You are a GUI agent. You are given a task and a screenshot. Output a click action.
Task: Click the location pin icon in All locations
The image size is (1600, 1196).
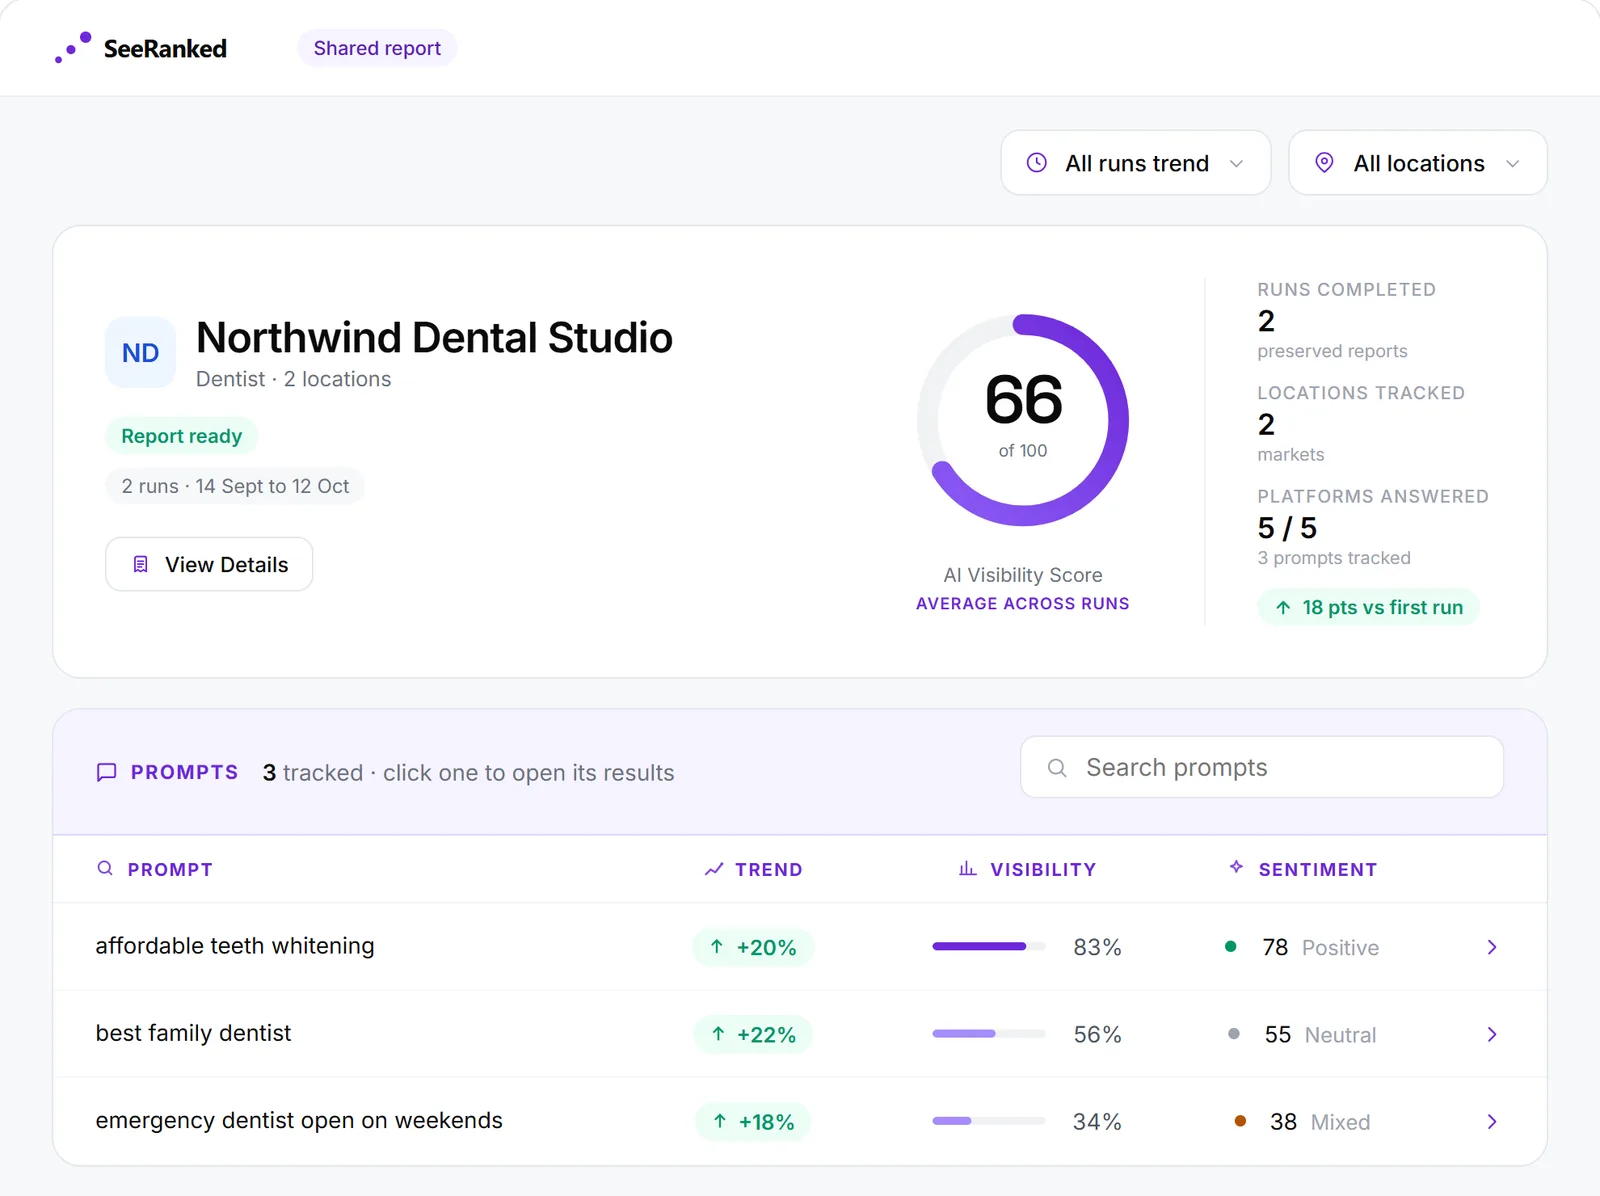(1324, 162)
